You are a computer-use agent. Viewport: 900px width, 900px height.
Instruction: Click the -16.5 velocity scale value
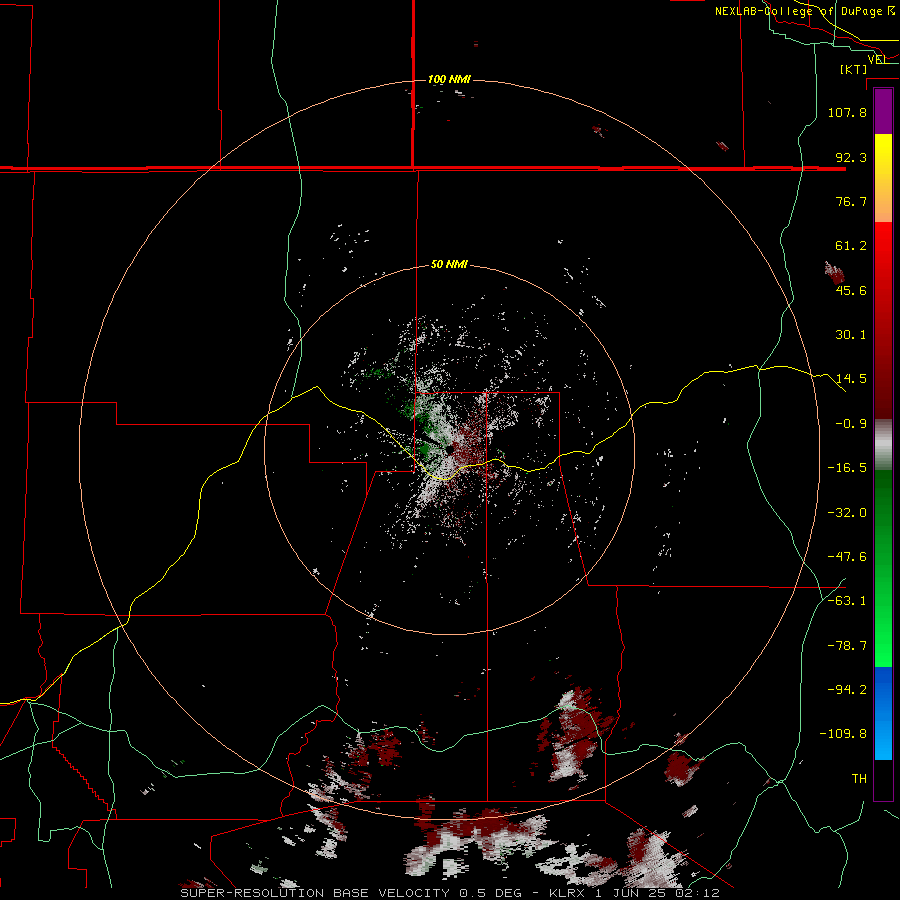[847, 468]
